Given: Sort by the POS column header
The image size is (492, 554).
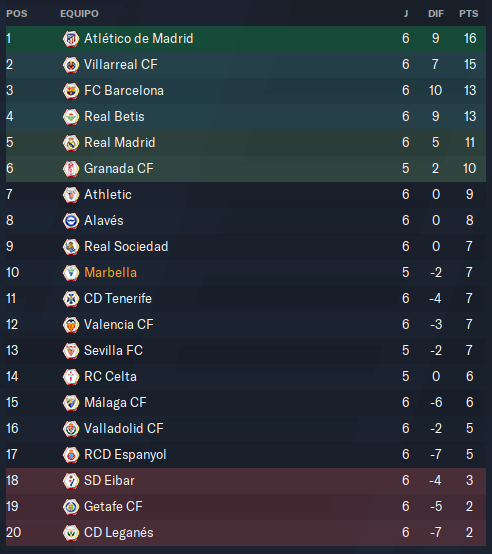Looking at the screenshot, I should pyautogui.click(x=17, y=14).
